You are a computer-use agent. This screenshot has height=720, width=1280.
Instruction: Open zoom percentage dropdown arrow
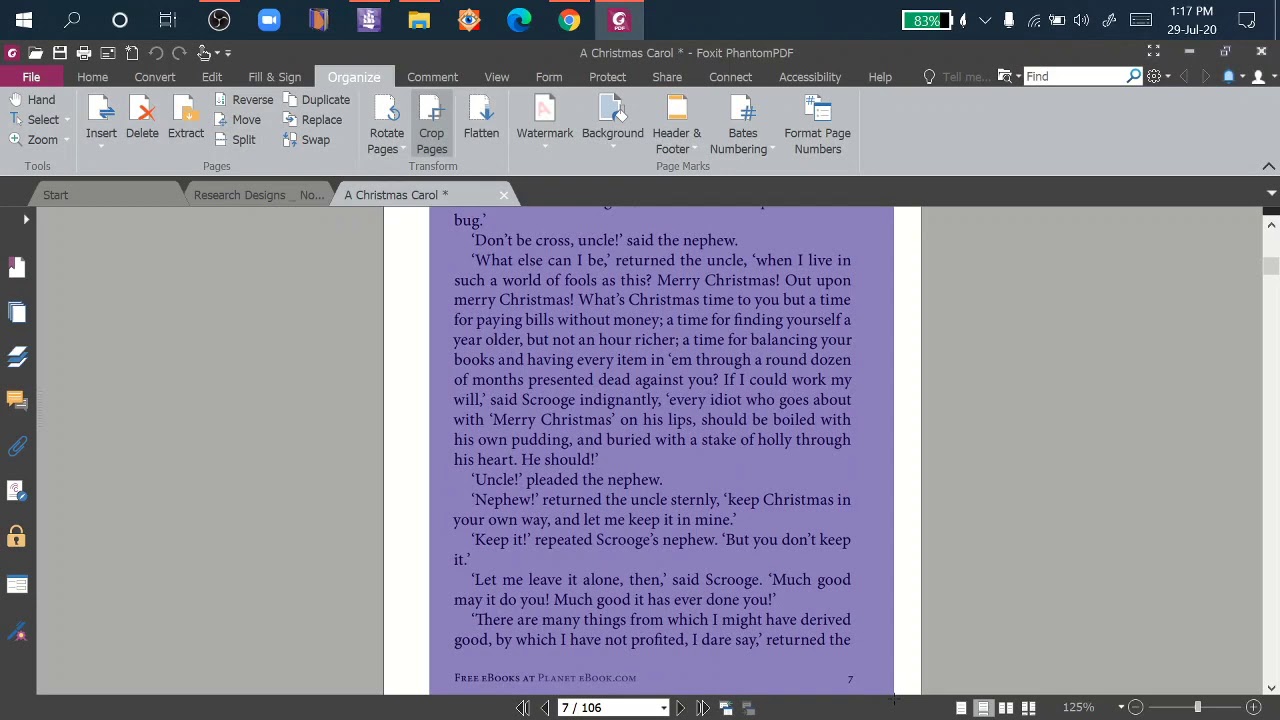pos(1120,707)
